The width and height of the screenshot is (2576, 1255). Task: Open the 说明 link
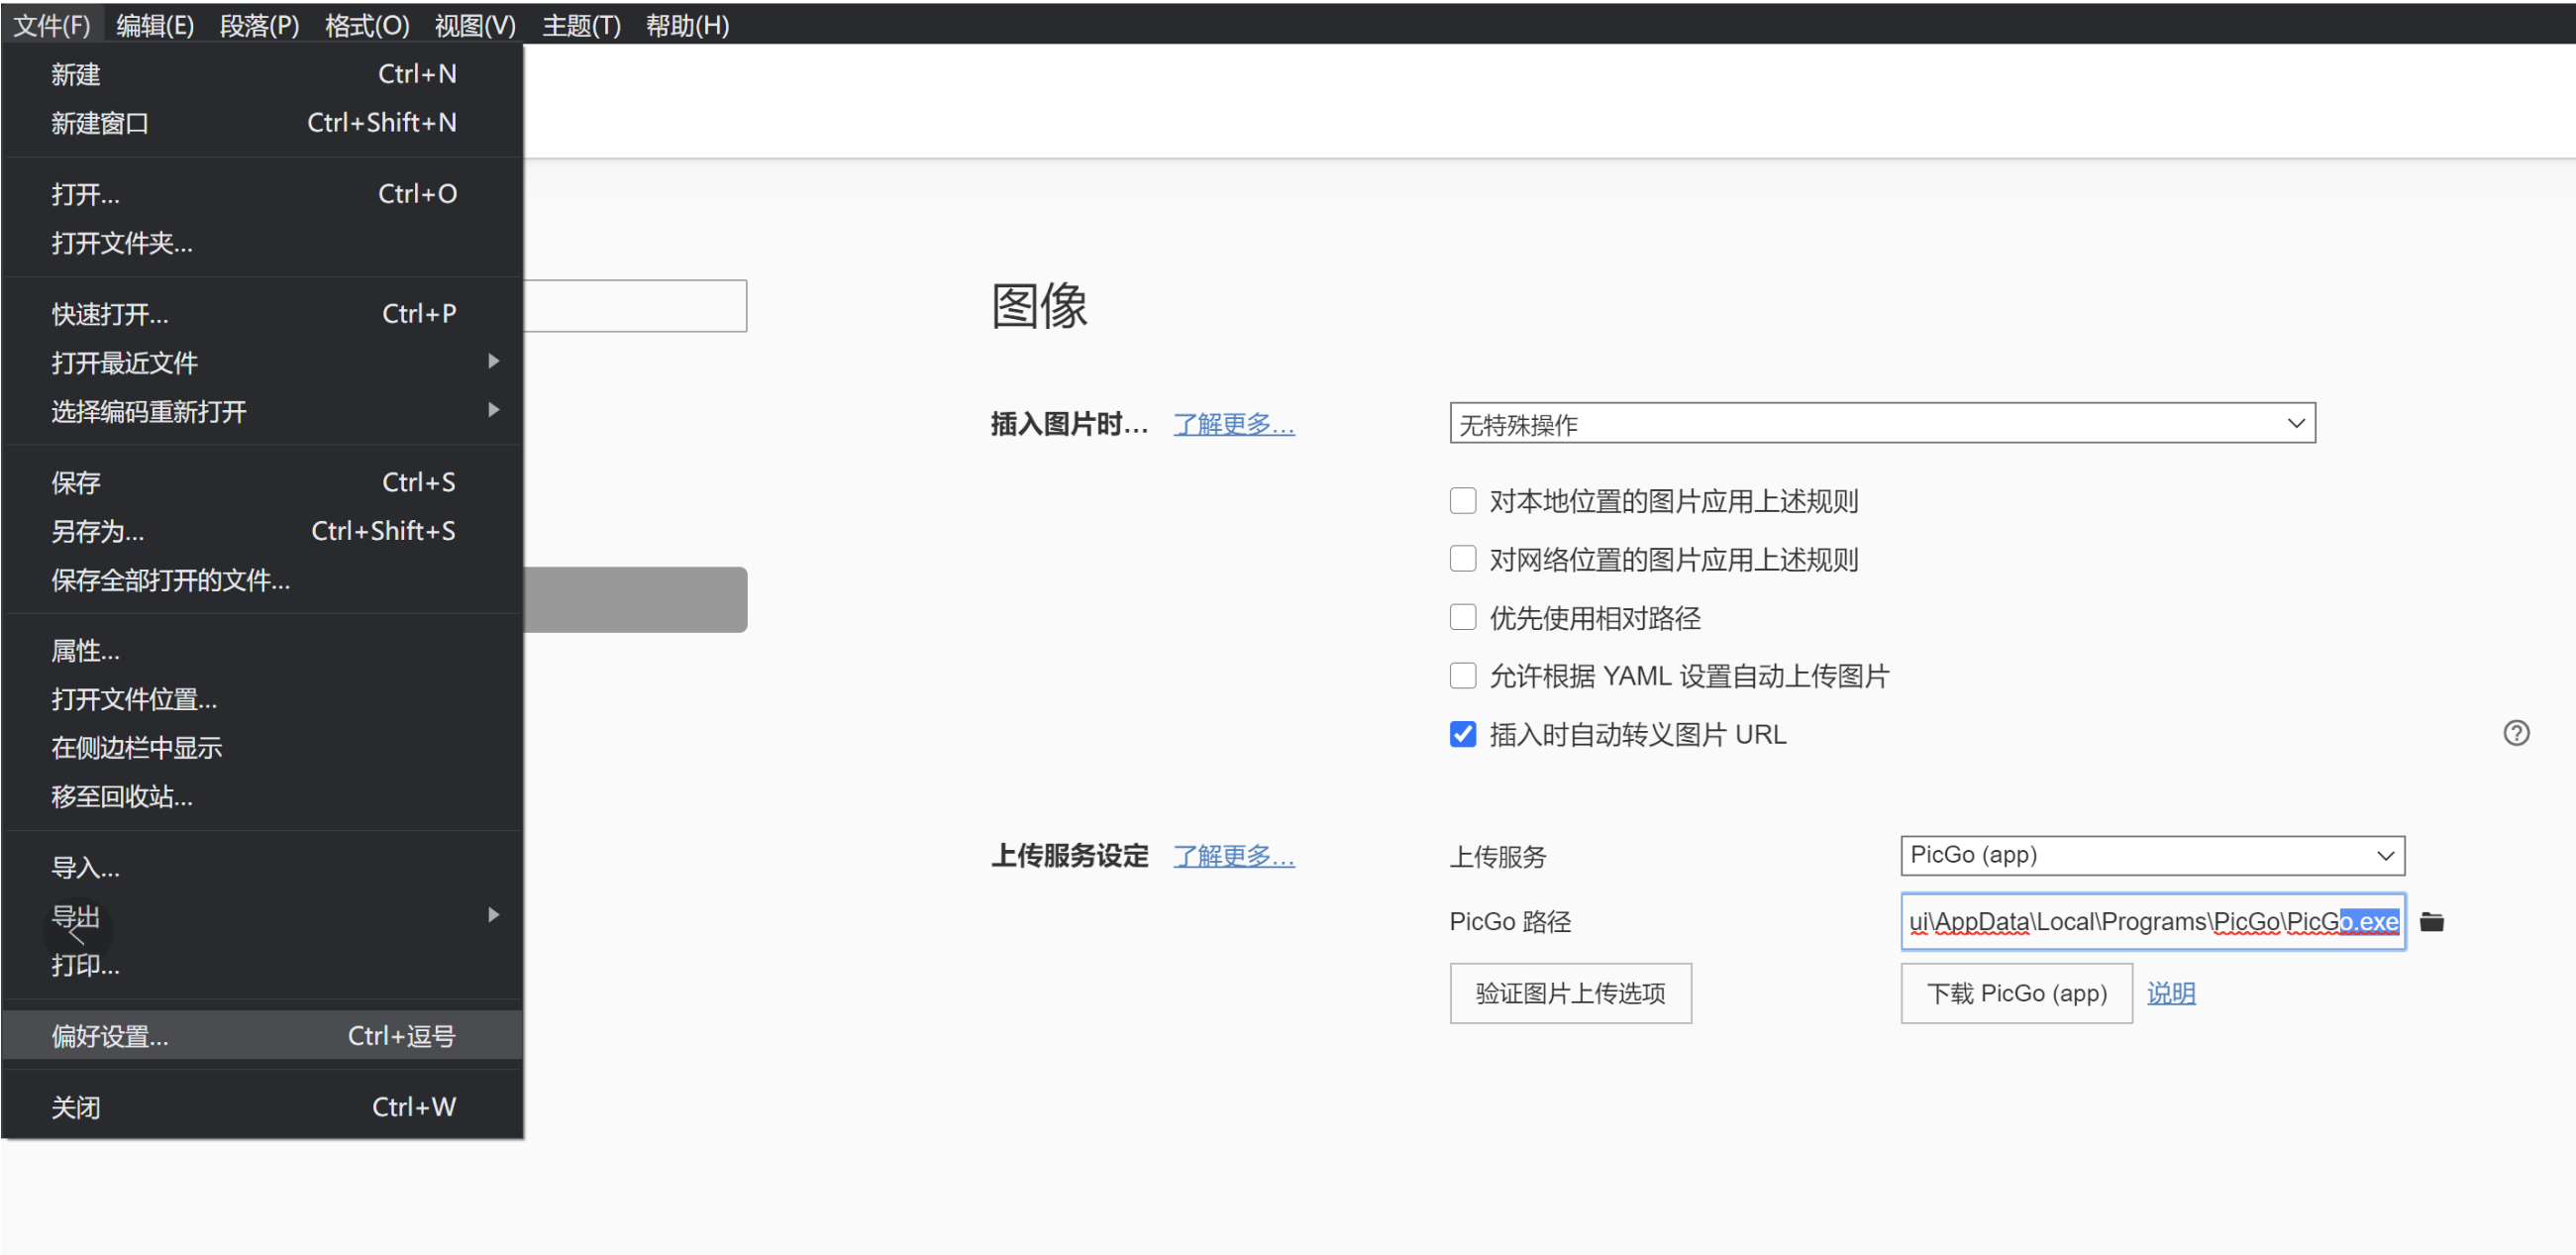click(x=2170, y=993)
